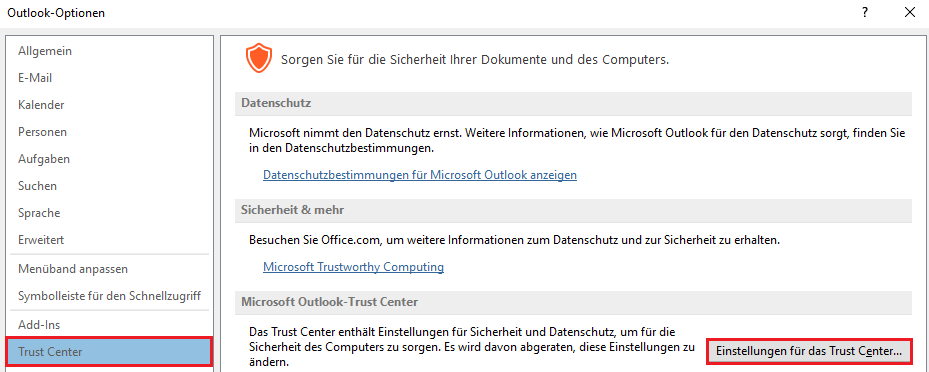Open help with the question mark icon
The height and width of the screenshot is (372, 929).
pos(865,12)
